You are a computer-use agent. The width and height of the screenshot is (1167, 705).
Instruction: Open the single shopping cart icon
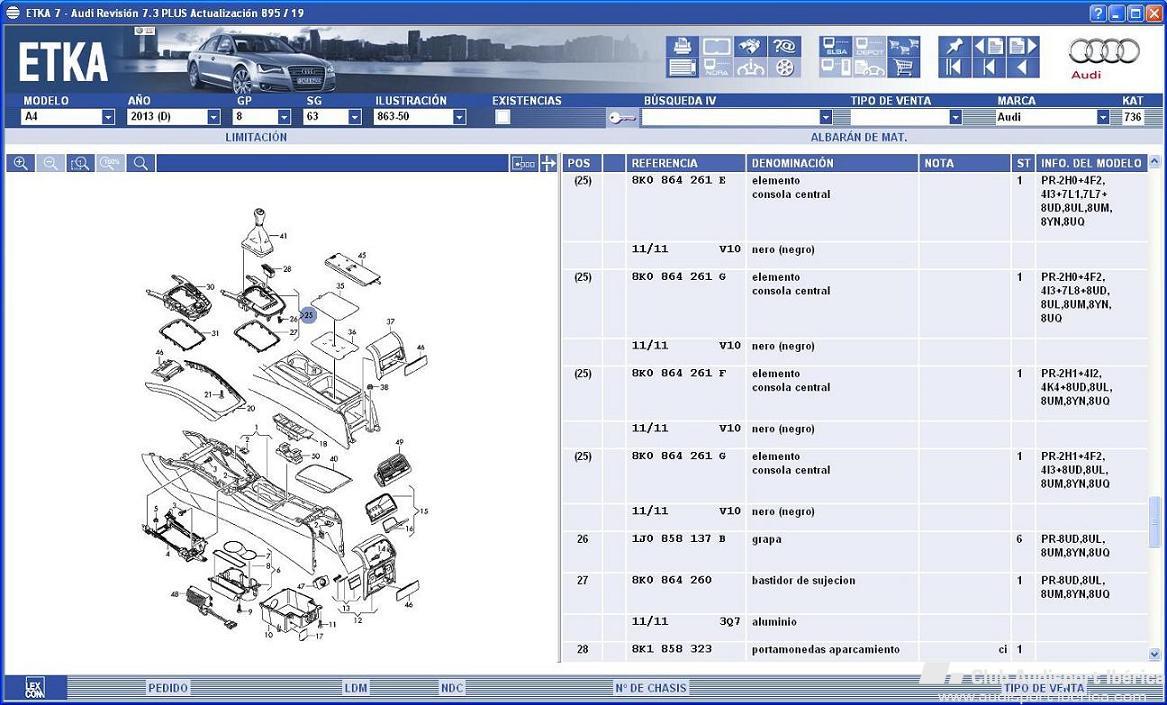(x=904, y=68)
